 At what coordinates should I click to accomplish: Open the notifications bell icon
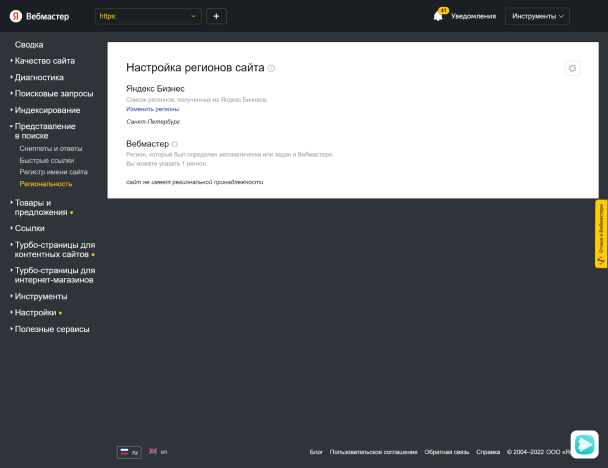pos(438,16)
